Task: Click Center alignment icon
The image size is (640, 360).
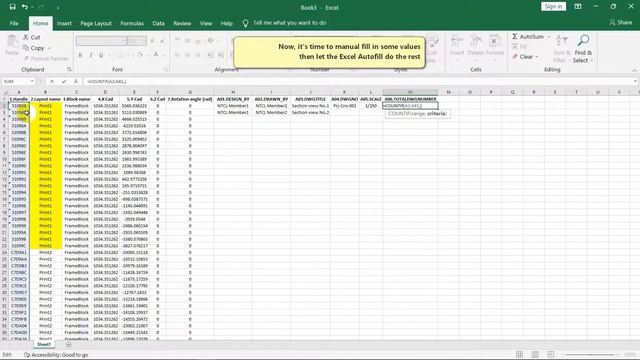Action: pyautogui.click(x=188, y=55)
